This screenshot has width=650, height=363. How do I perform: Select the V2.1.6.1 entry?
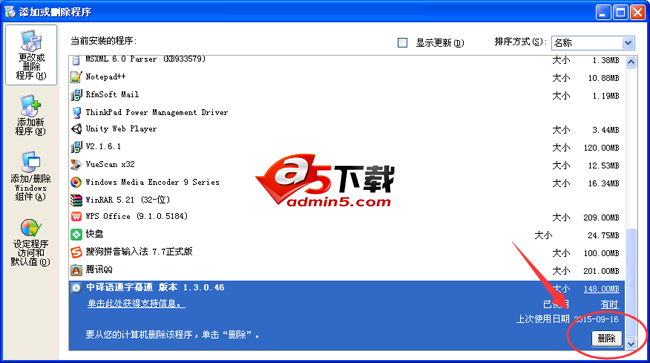[x=347, y=147]
